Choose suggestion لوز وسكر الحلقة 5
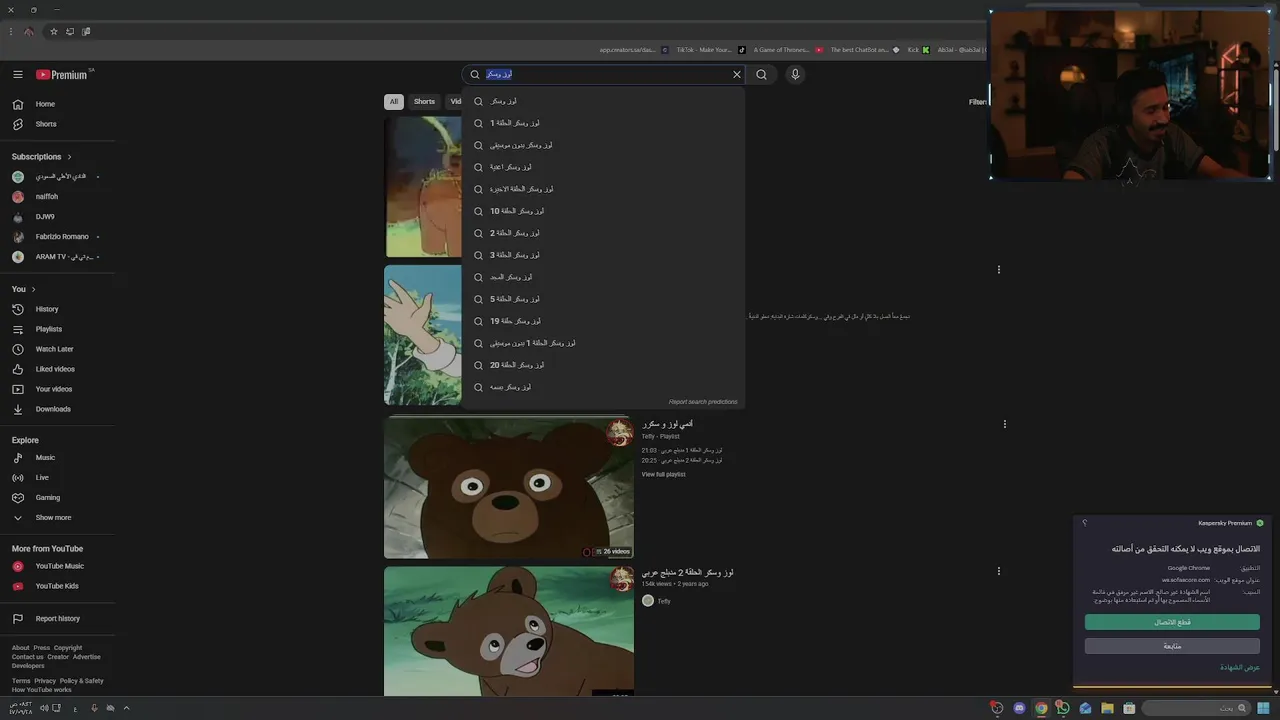The image size is (1280, 720). click(x=603, y=299)
